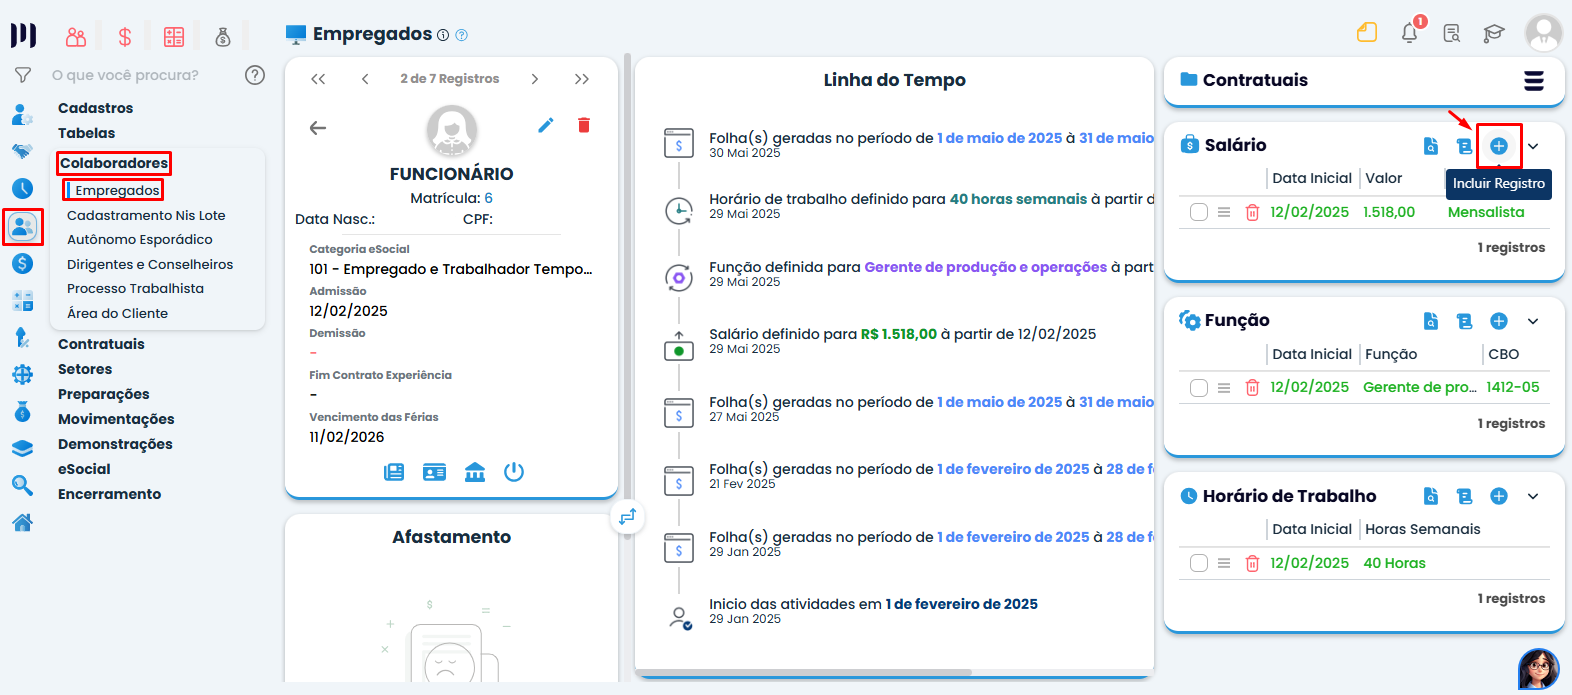Click the power icon under employee card
The image size is (1572, 695).
click(514, 472)
